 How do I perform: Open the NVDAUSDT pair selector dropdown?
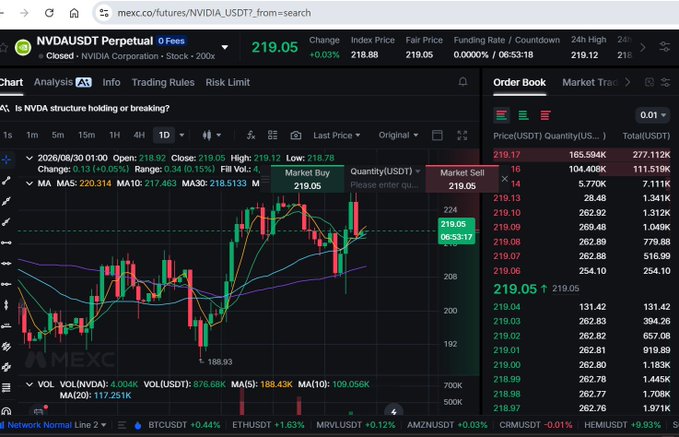[x=225, y=47]
